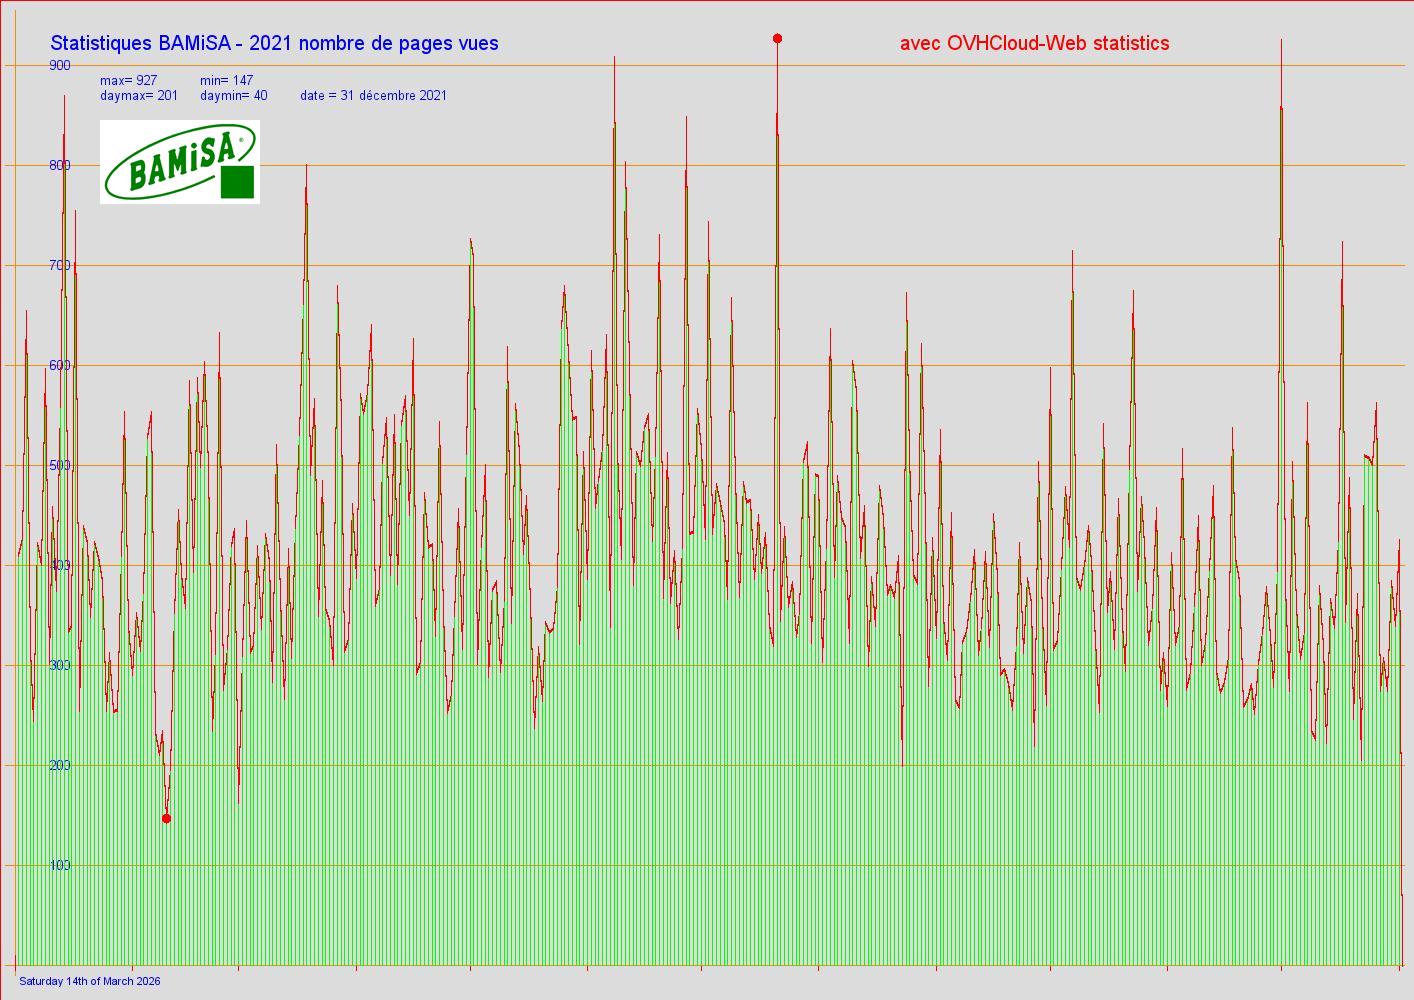Click the green square in the BAMiSA logo
This screenshot has width=1414, height=1000.
coord(237,182)
